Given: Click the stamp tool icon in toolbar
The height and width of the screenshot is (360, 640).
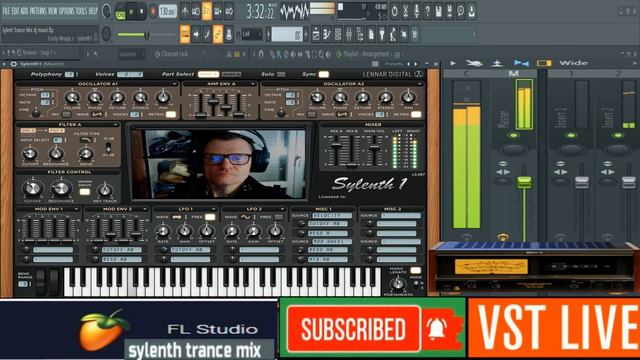Looking at the screenshot, I should pos(229,34).
